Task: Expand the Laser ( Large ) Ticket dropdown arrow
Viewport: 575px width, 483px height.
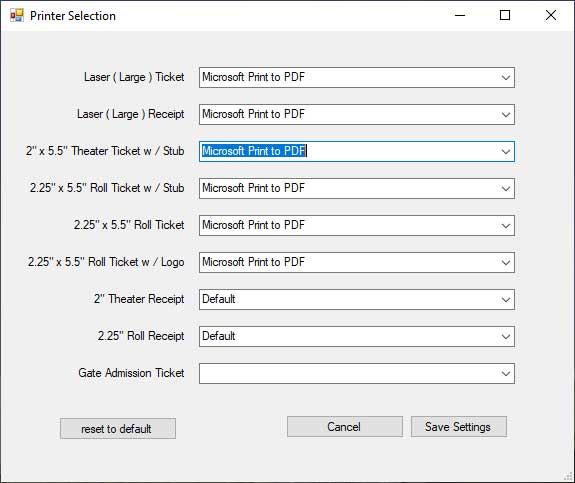Action: click(506, 77)
